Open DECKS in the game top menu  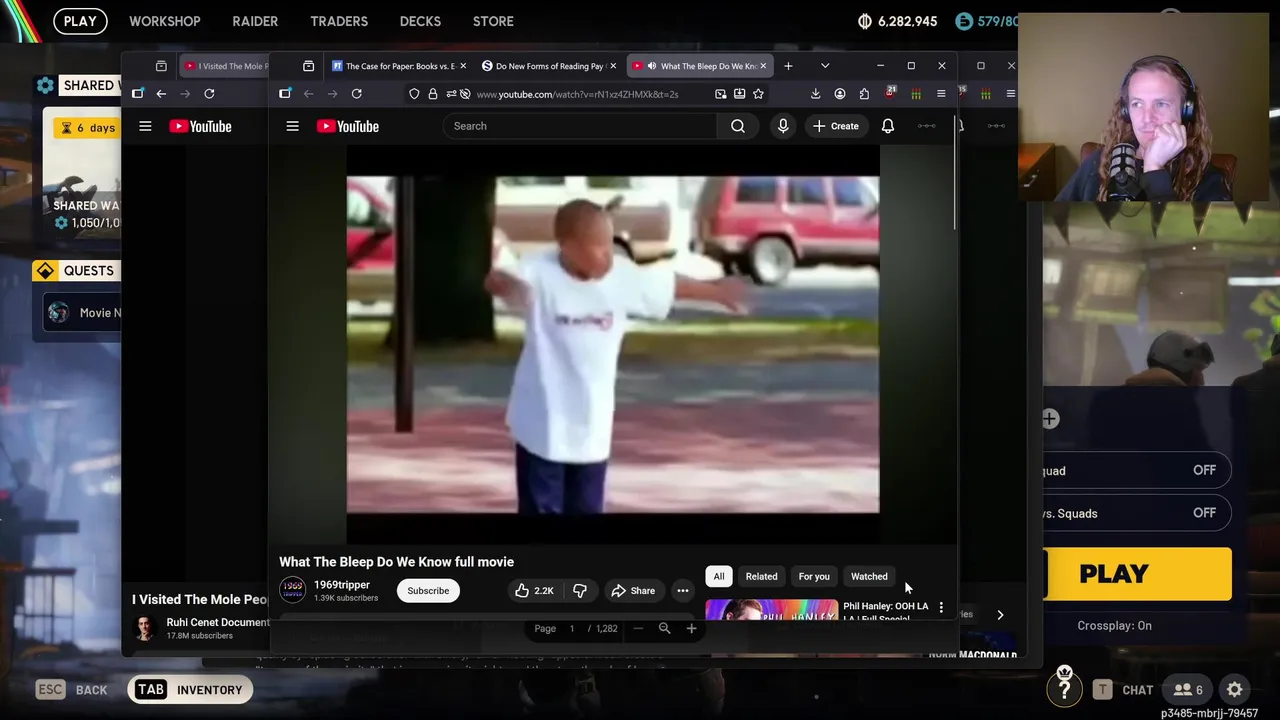pyautogui.click(x=420, y=21)
